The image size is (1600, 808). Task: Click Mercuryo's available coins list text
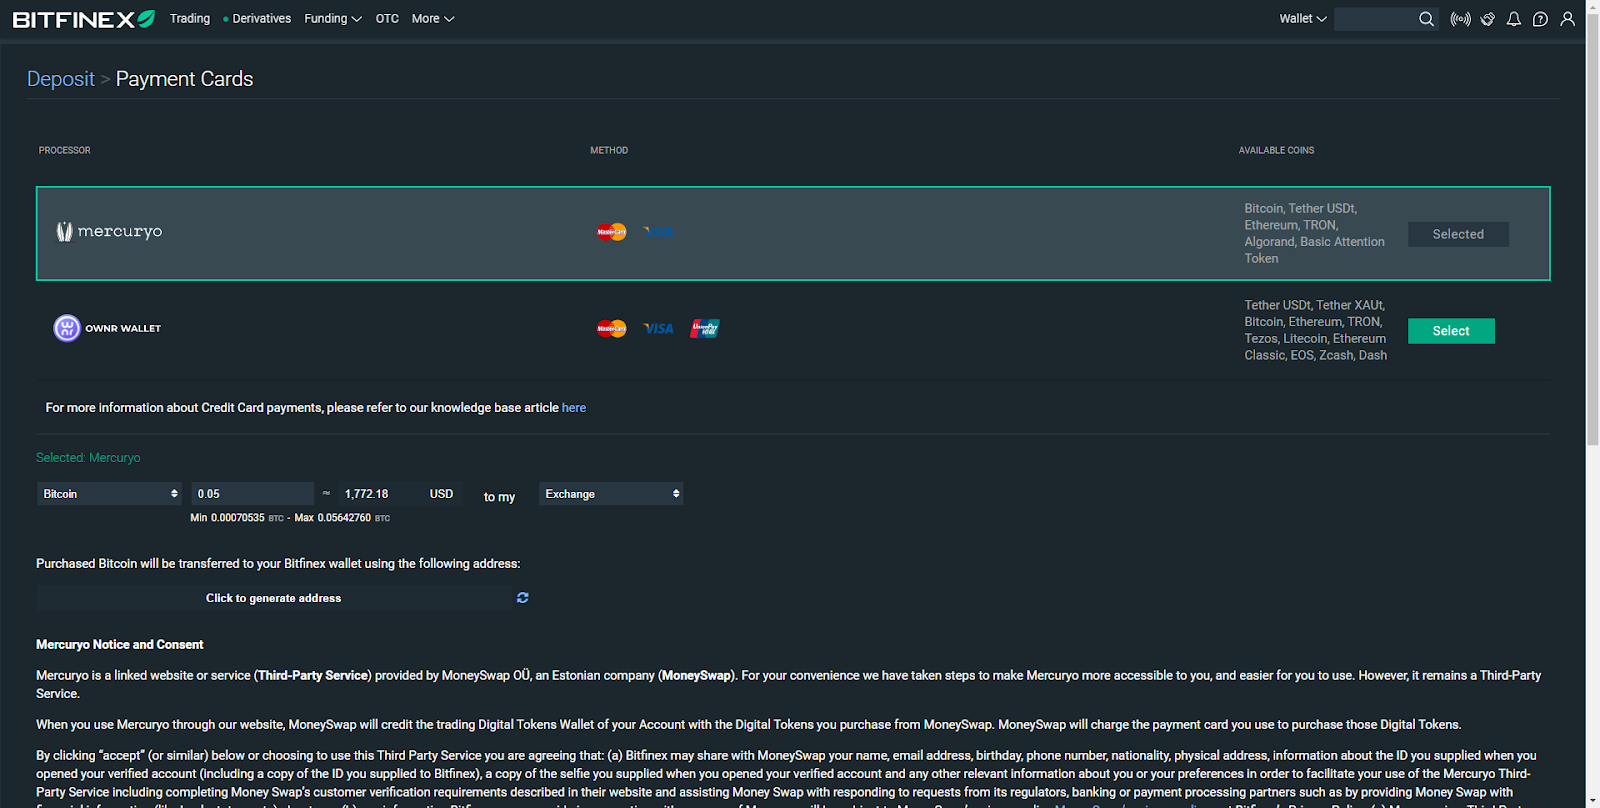click(x=1315, y=233)
